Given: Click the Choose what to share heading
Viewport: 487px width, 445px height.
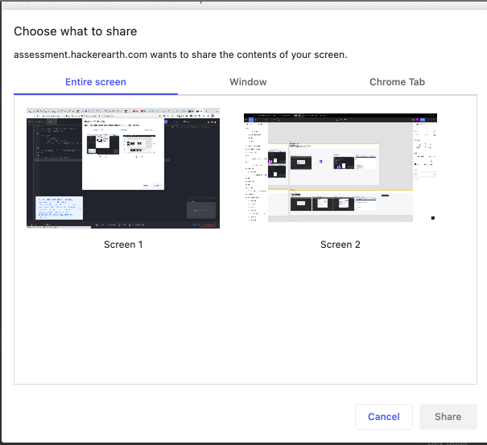Looking at the screenshot, I should (75, 31).
